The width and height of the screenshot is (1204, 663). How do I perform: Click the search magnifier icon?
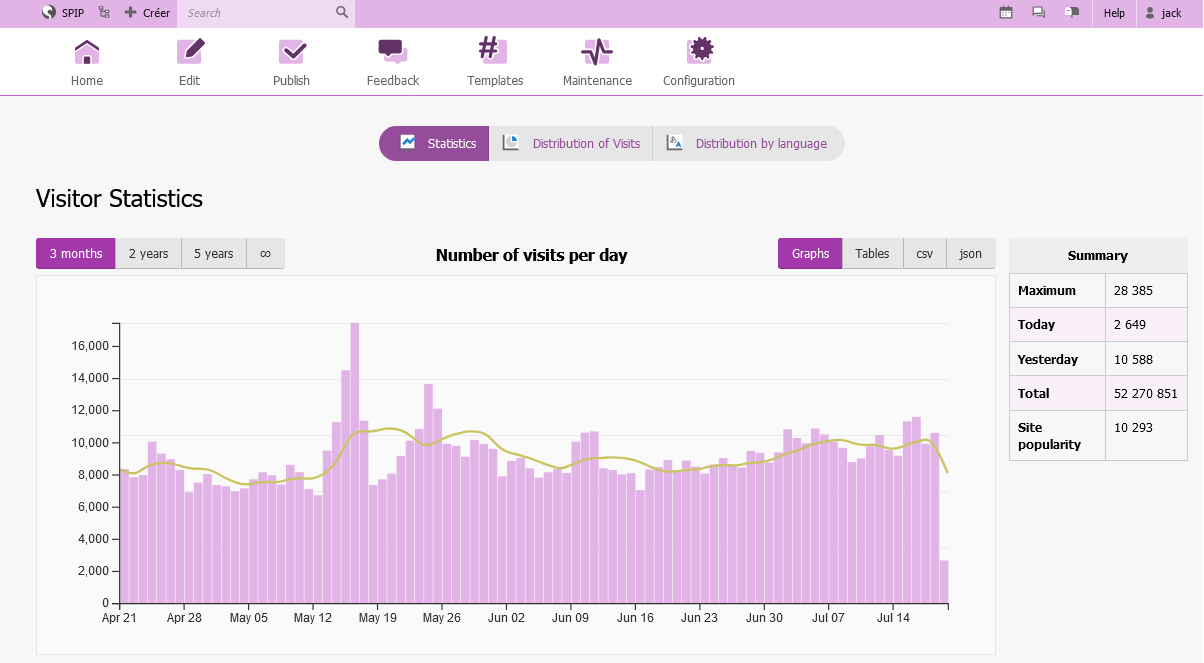point(342,13)
